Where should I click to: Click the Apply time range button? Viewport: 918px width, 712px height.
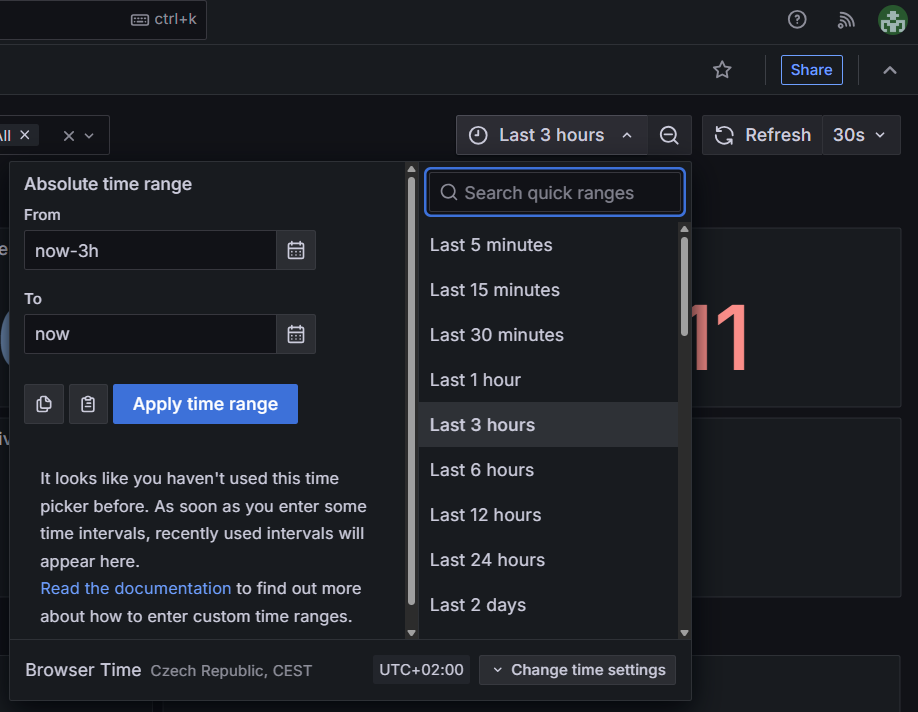(x=205, y=404)
